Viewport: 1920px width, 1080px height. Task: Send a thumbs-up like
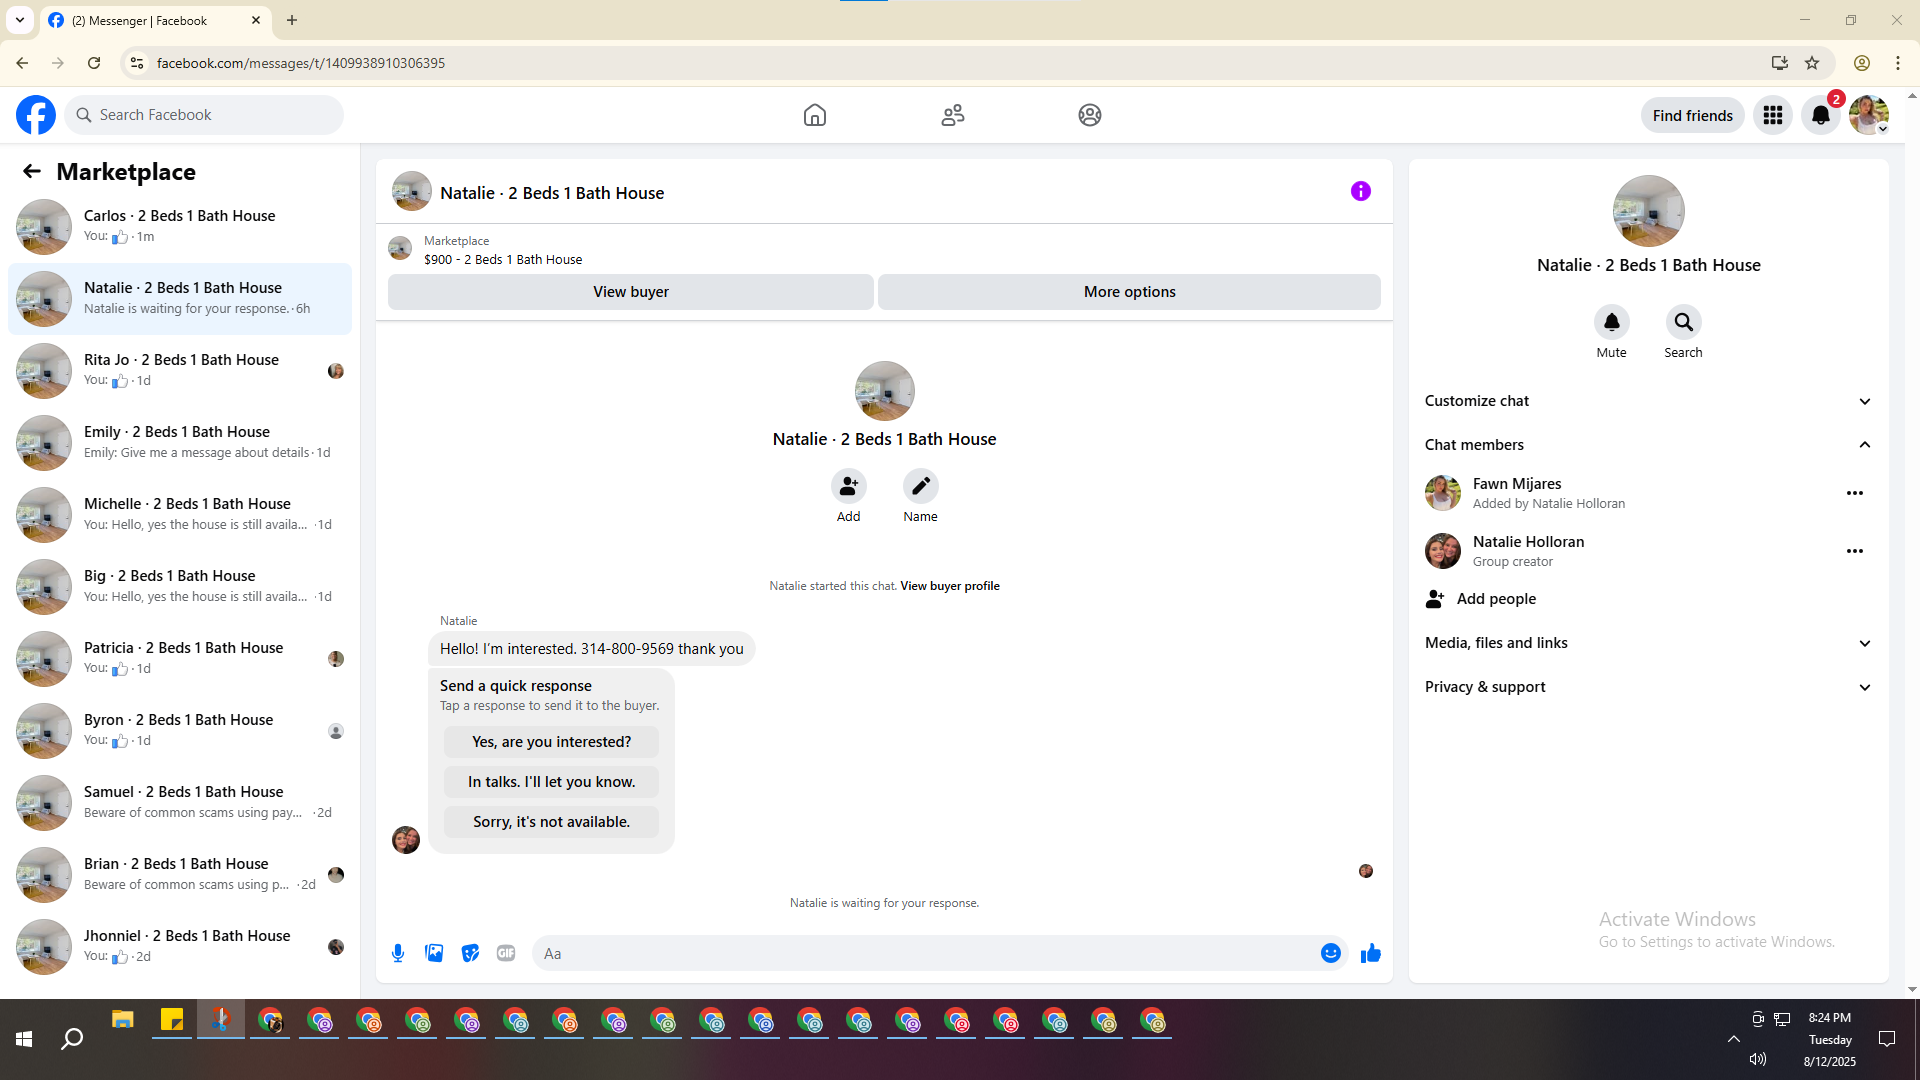(1370, 953)
